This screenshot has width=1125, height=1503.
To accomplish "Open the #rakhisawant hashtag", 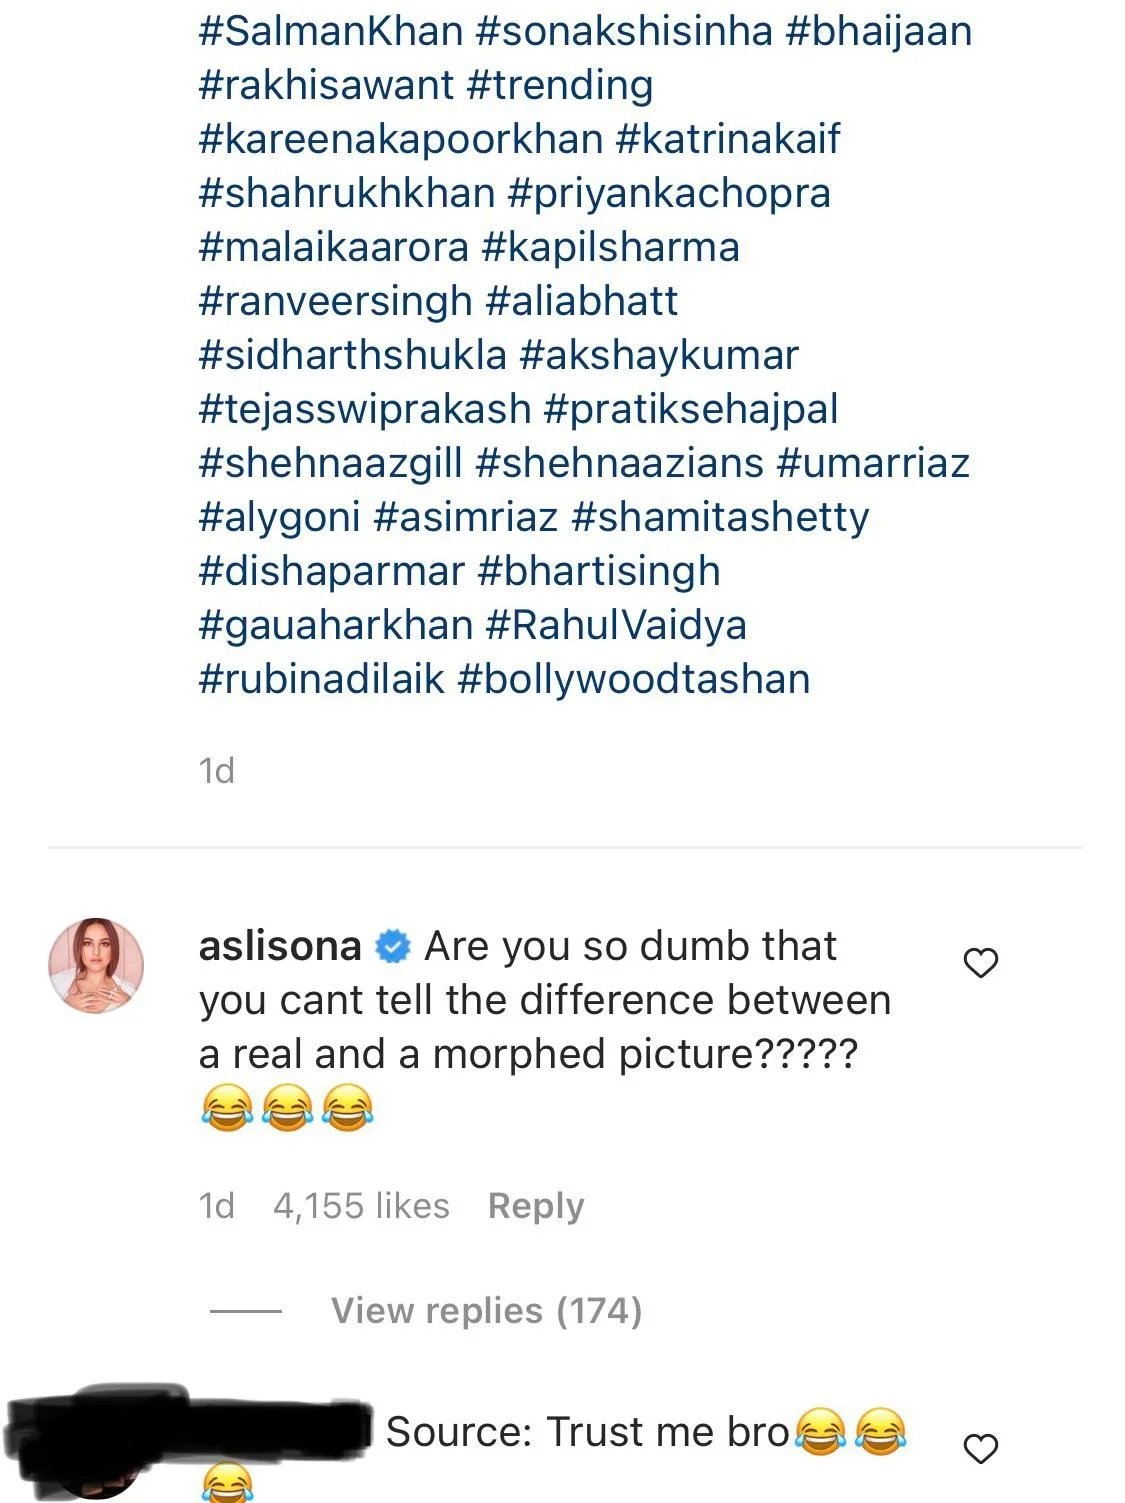I will (326, 85).
